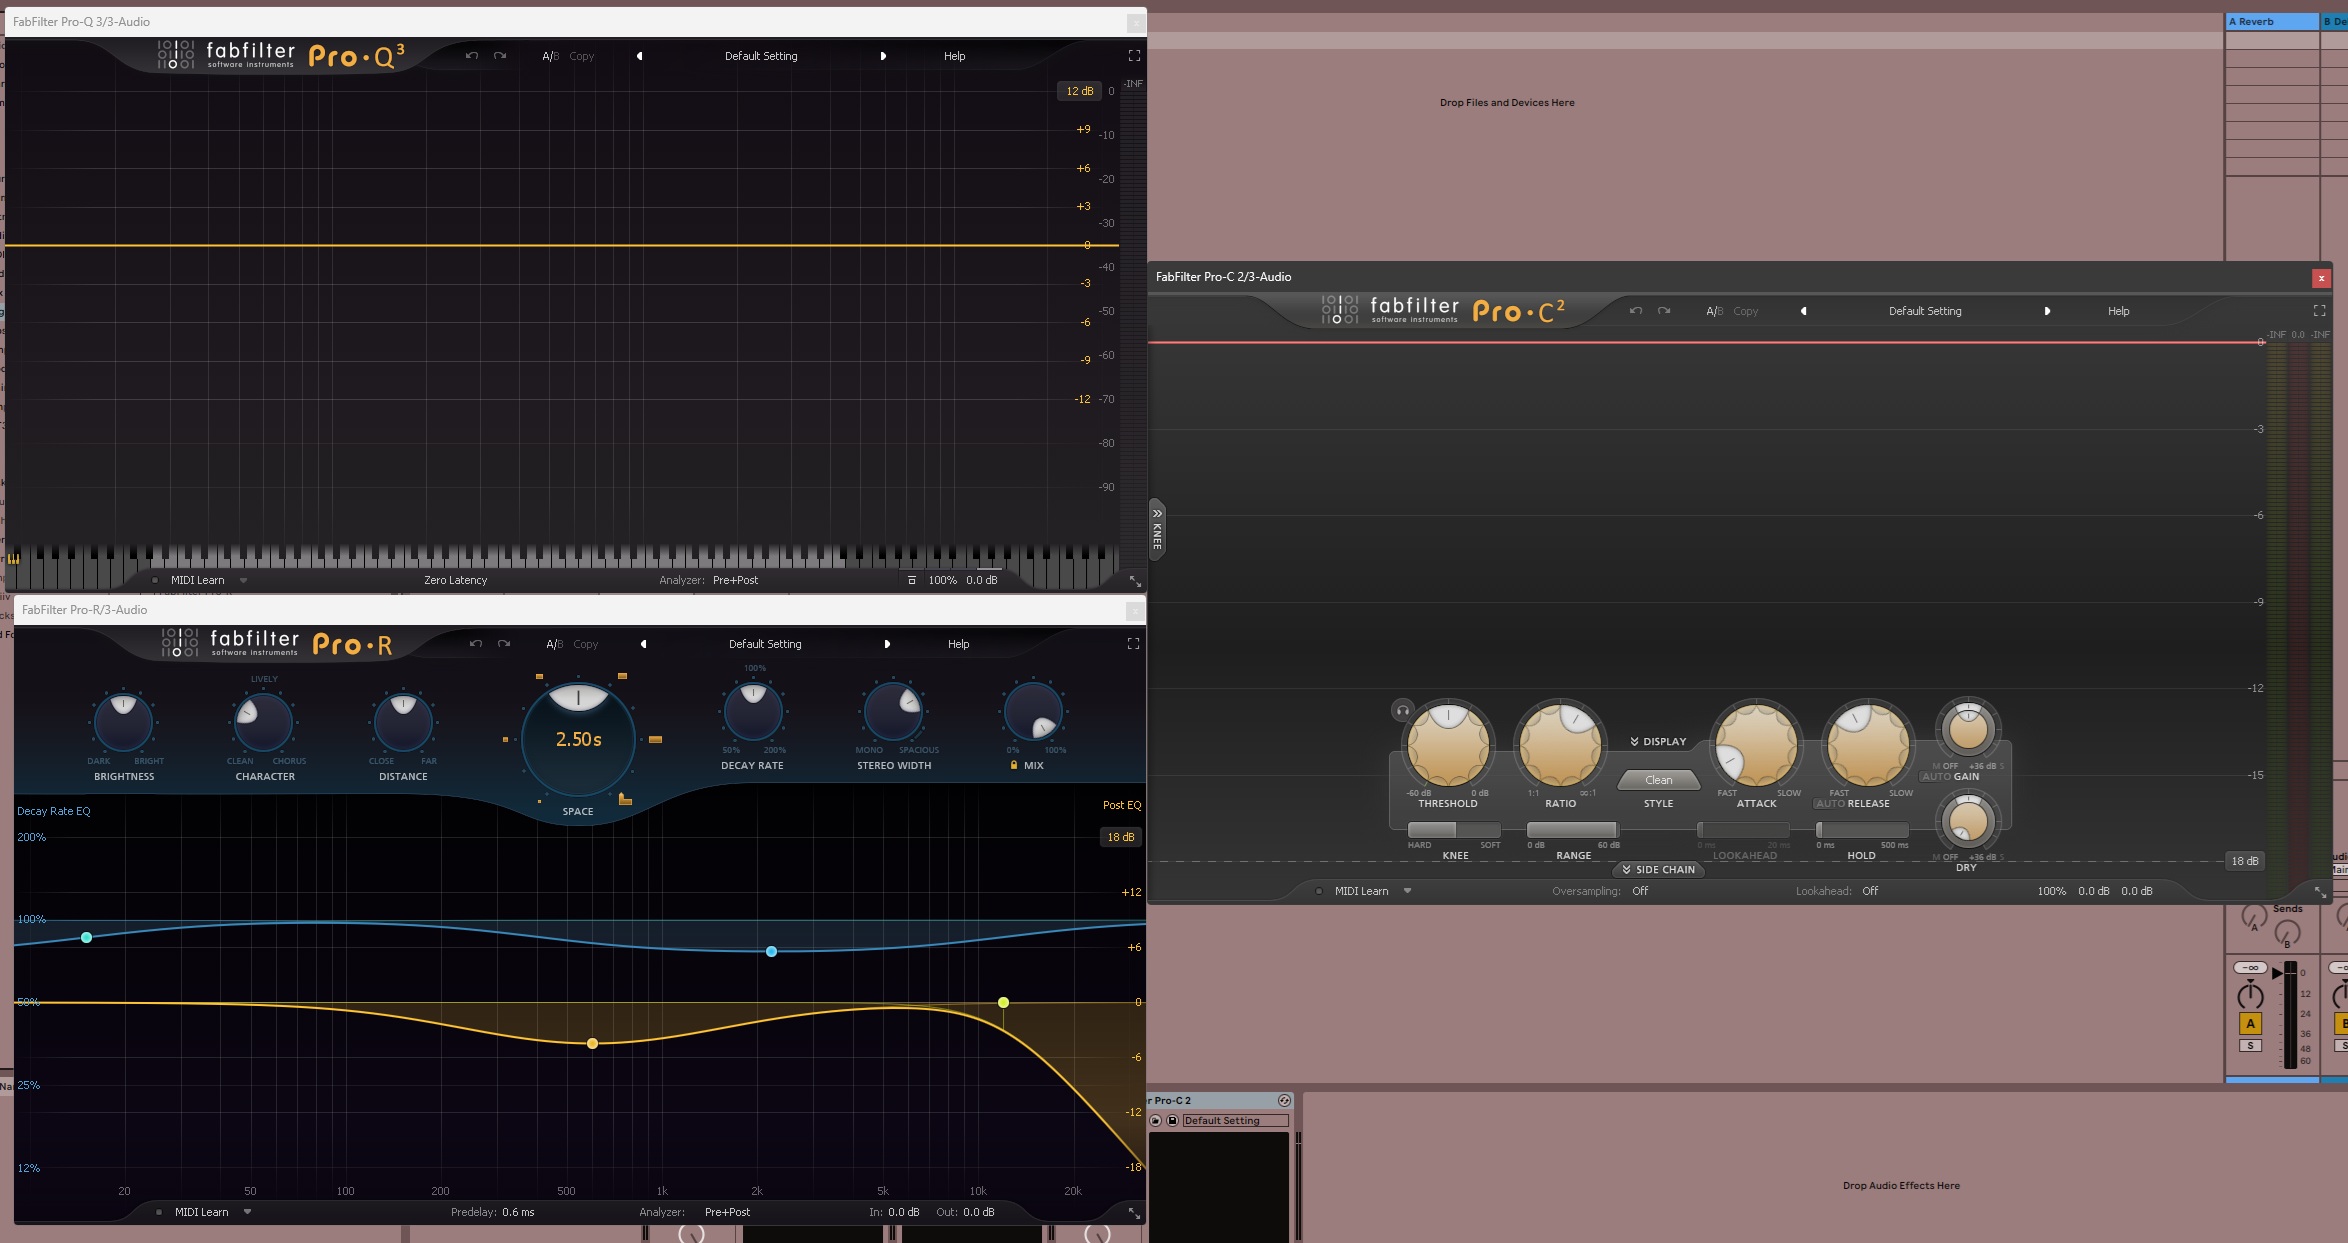The height and width of the screenshot is (1243, 2348).
Task: Select the blue Decay Rate EQ low shelf node
Action: pyautogui.click(x=86, y=937)
